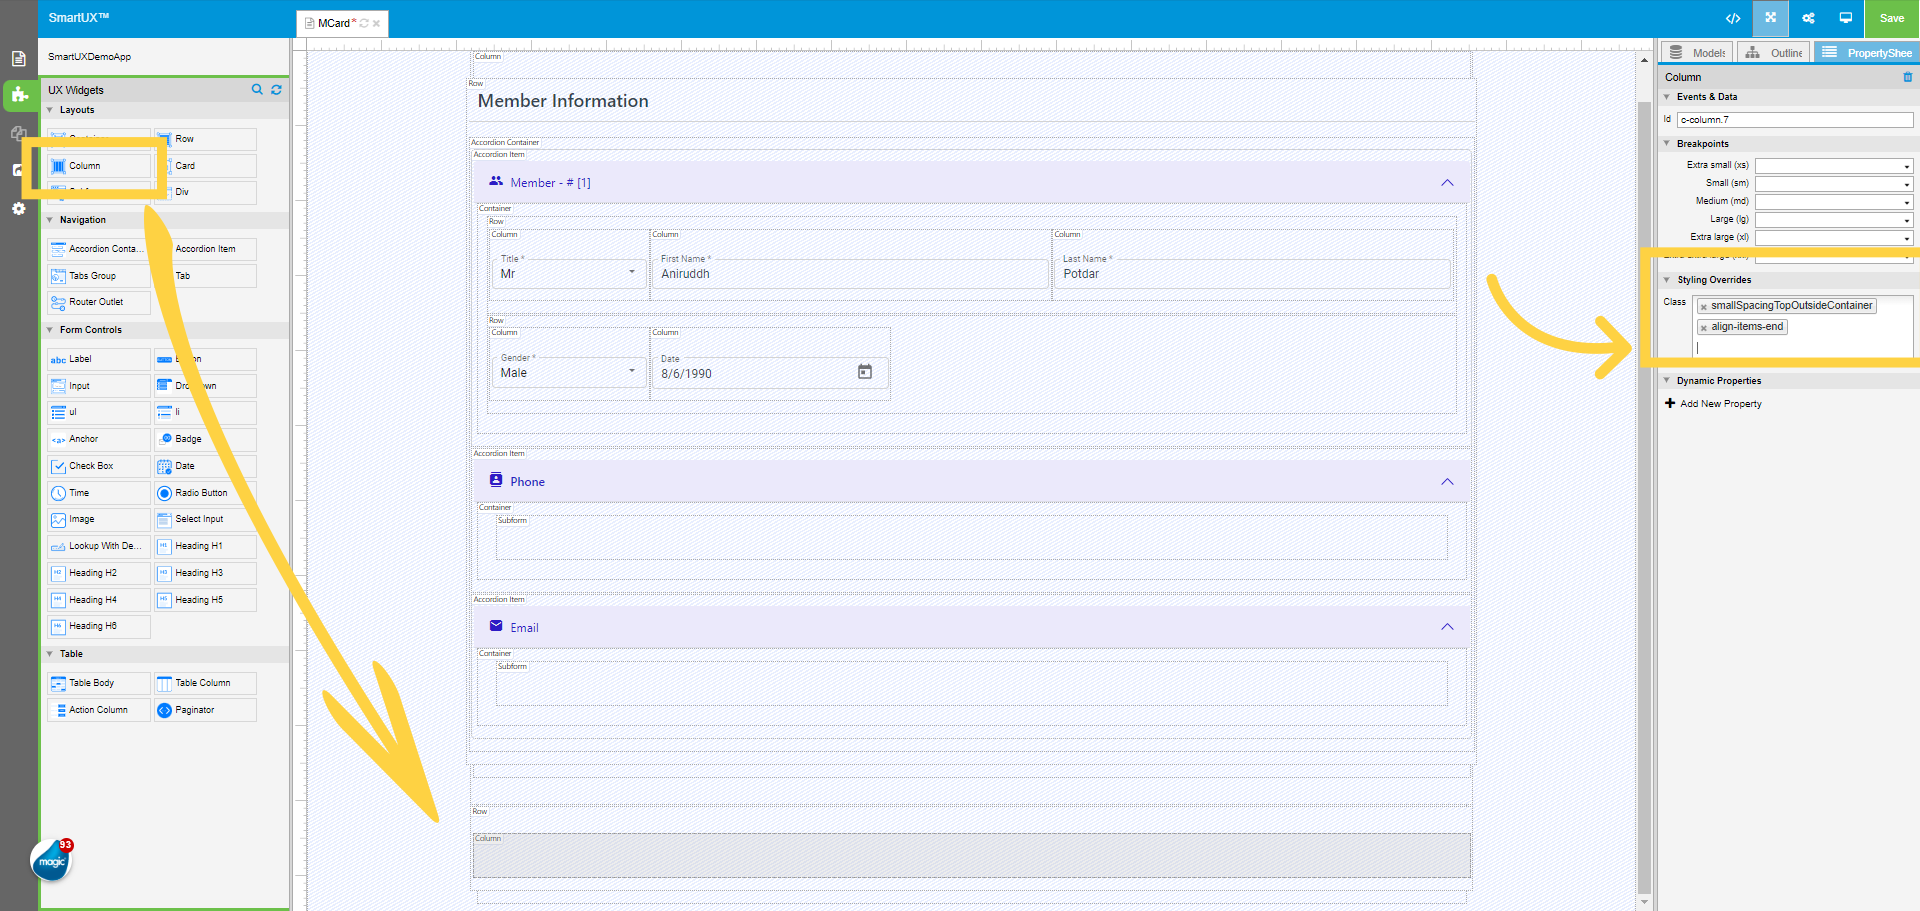The height and width of the screenshot is (911, 1920).
Task: Open the preview monitor icon in toolbar
Action: point(1845,18)
